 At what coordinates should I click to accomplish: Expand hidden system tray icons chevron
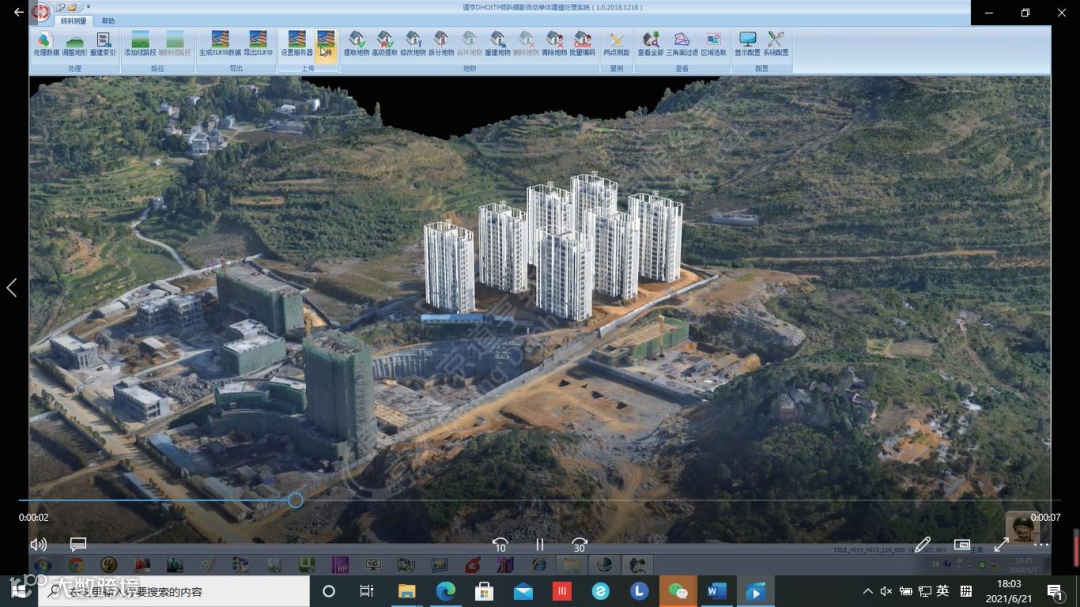[x=868, y=591]
